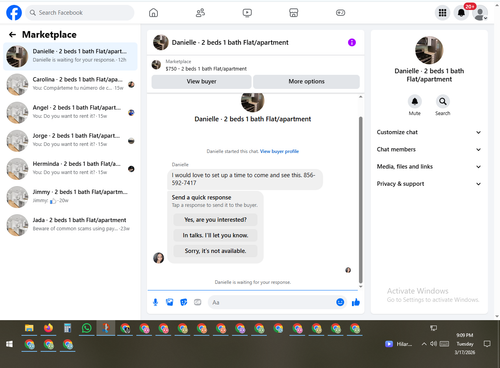Open the Watch video icon
The image size is (500, 368).
point(247,13)
